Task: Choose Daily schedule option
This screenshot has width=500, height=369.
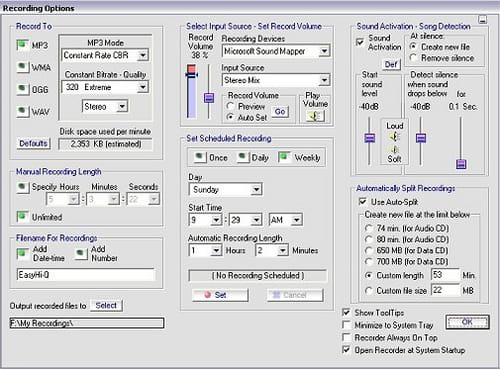Action: 243,157
